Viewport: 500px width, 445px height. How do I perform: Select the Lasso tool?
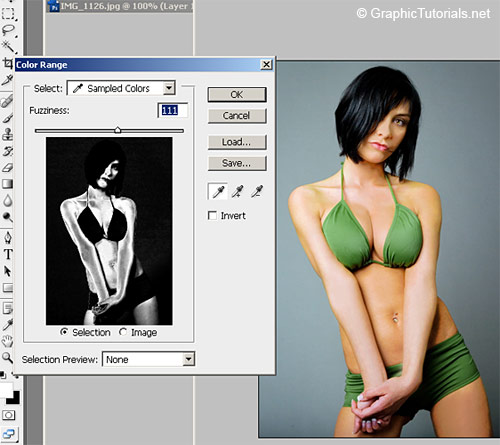(x=8, y=30)
